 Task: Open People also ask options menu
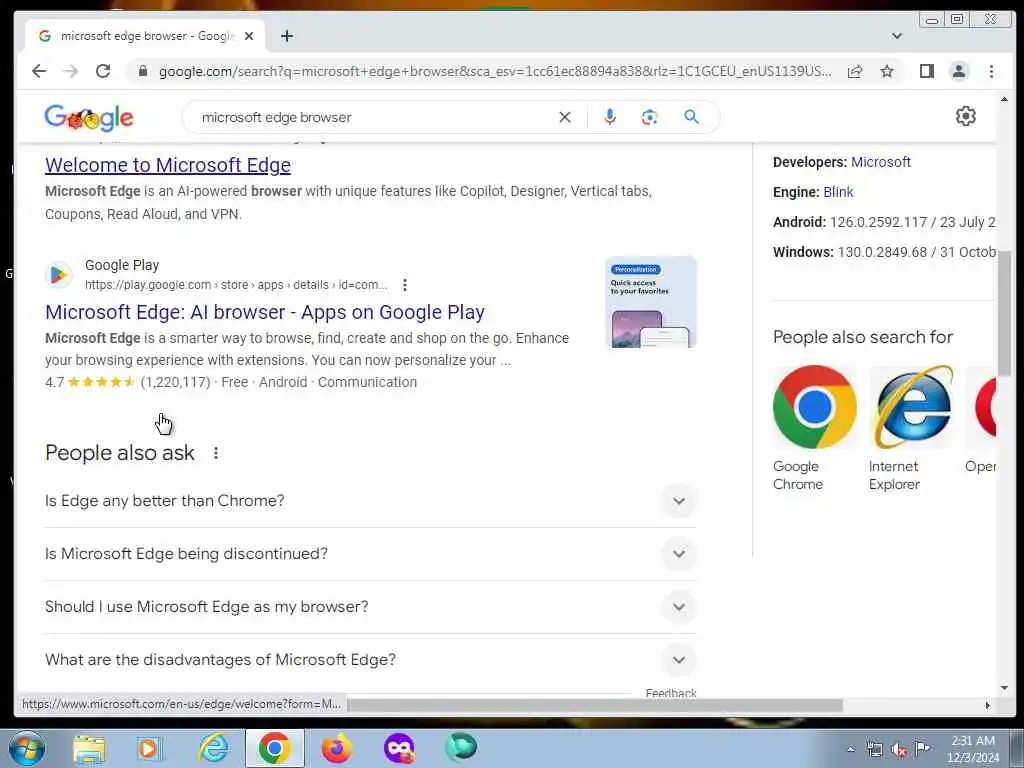tap(216, 453)
